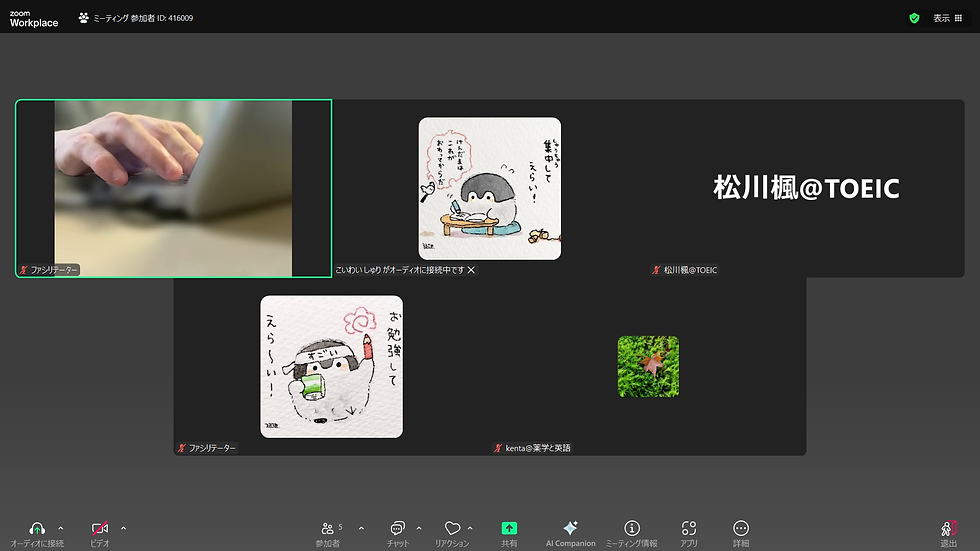Click meeting participant ID label
The height and width of the screenshot is (551, 980).
[x=143, y=18]
